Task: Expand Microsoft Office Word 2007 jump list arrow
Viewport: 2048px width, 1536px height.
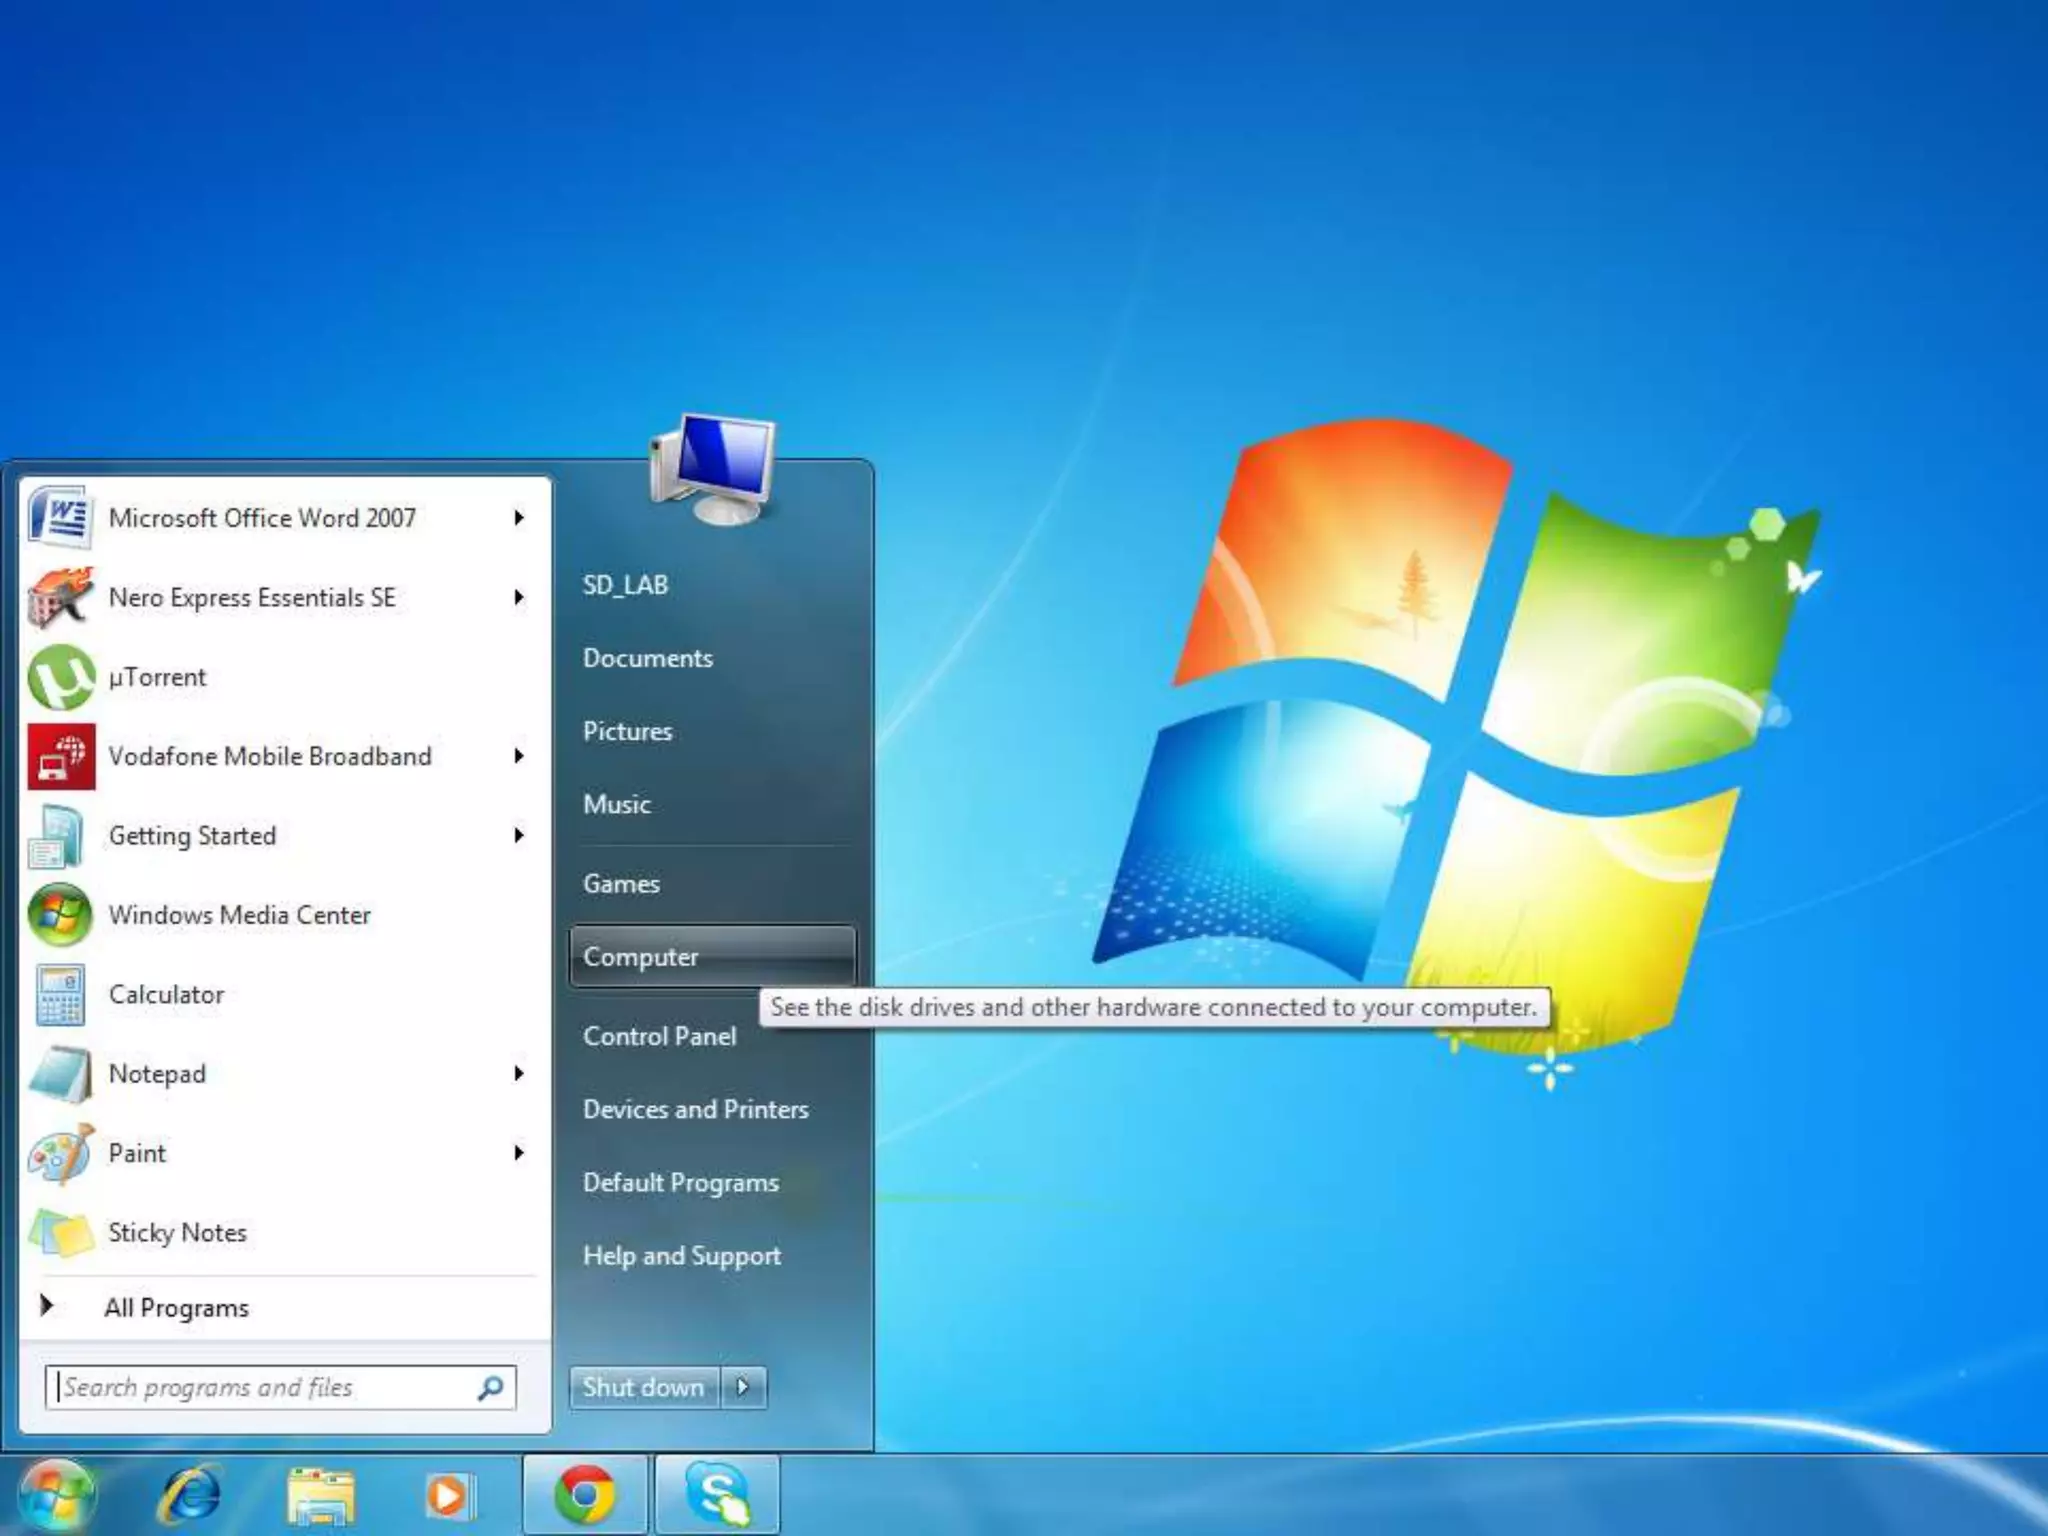Action: pos(519,518)
